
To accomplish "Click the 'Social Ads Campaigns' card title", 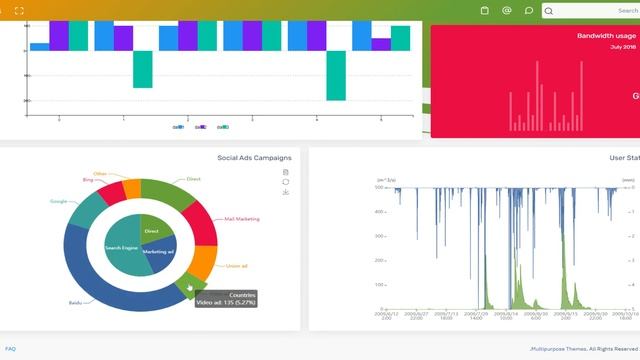I will (x=254, y=158).
